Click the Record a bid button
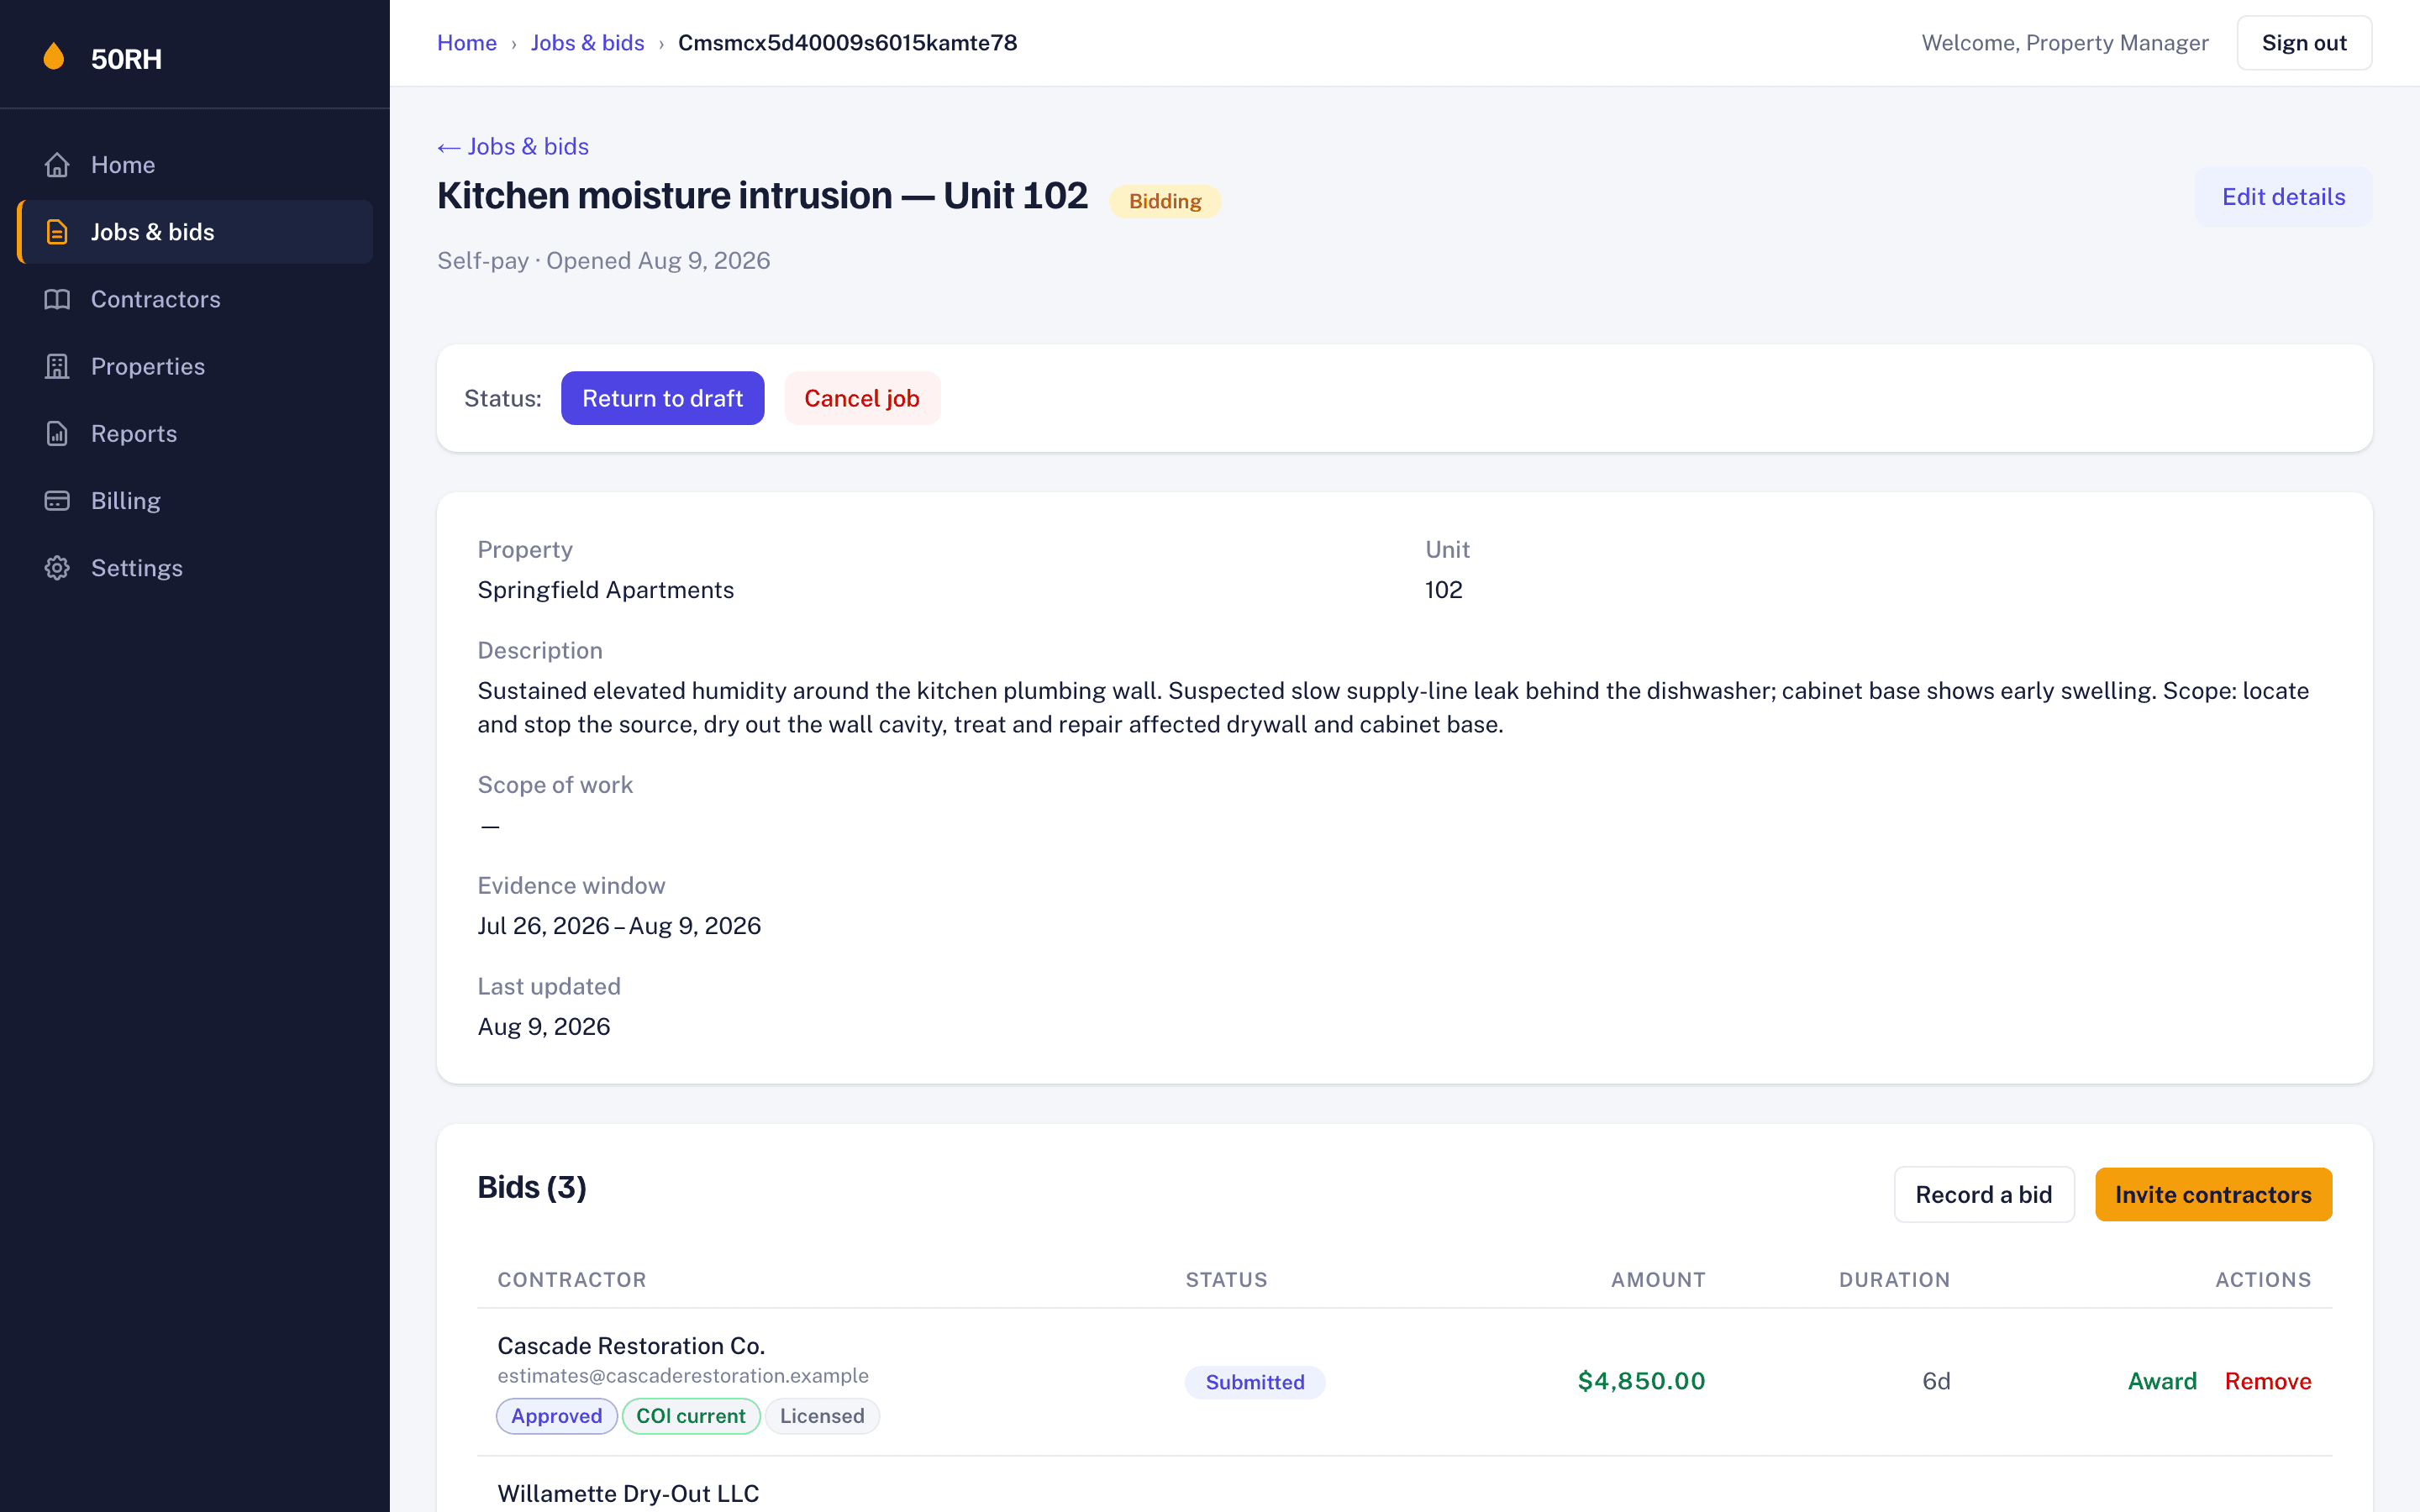2420x1512 pixels. (x=1984, y=1194)
